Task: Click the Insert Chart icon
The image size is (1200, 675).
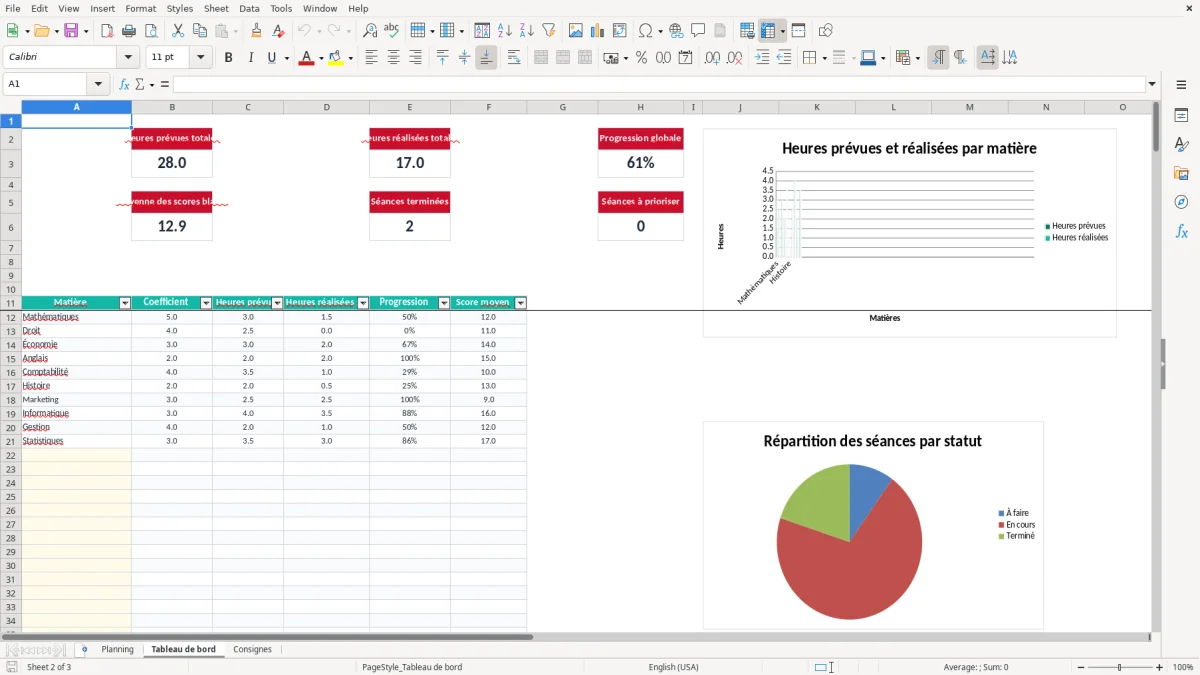Action: click(598, 31)
